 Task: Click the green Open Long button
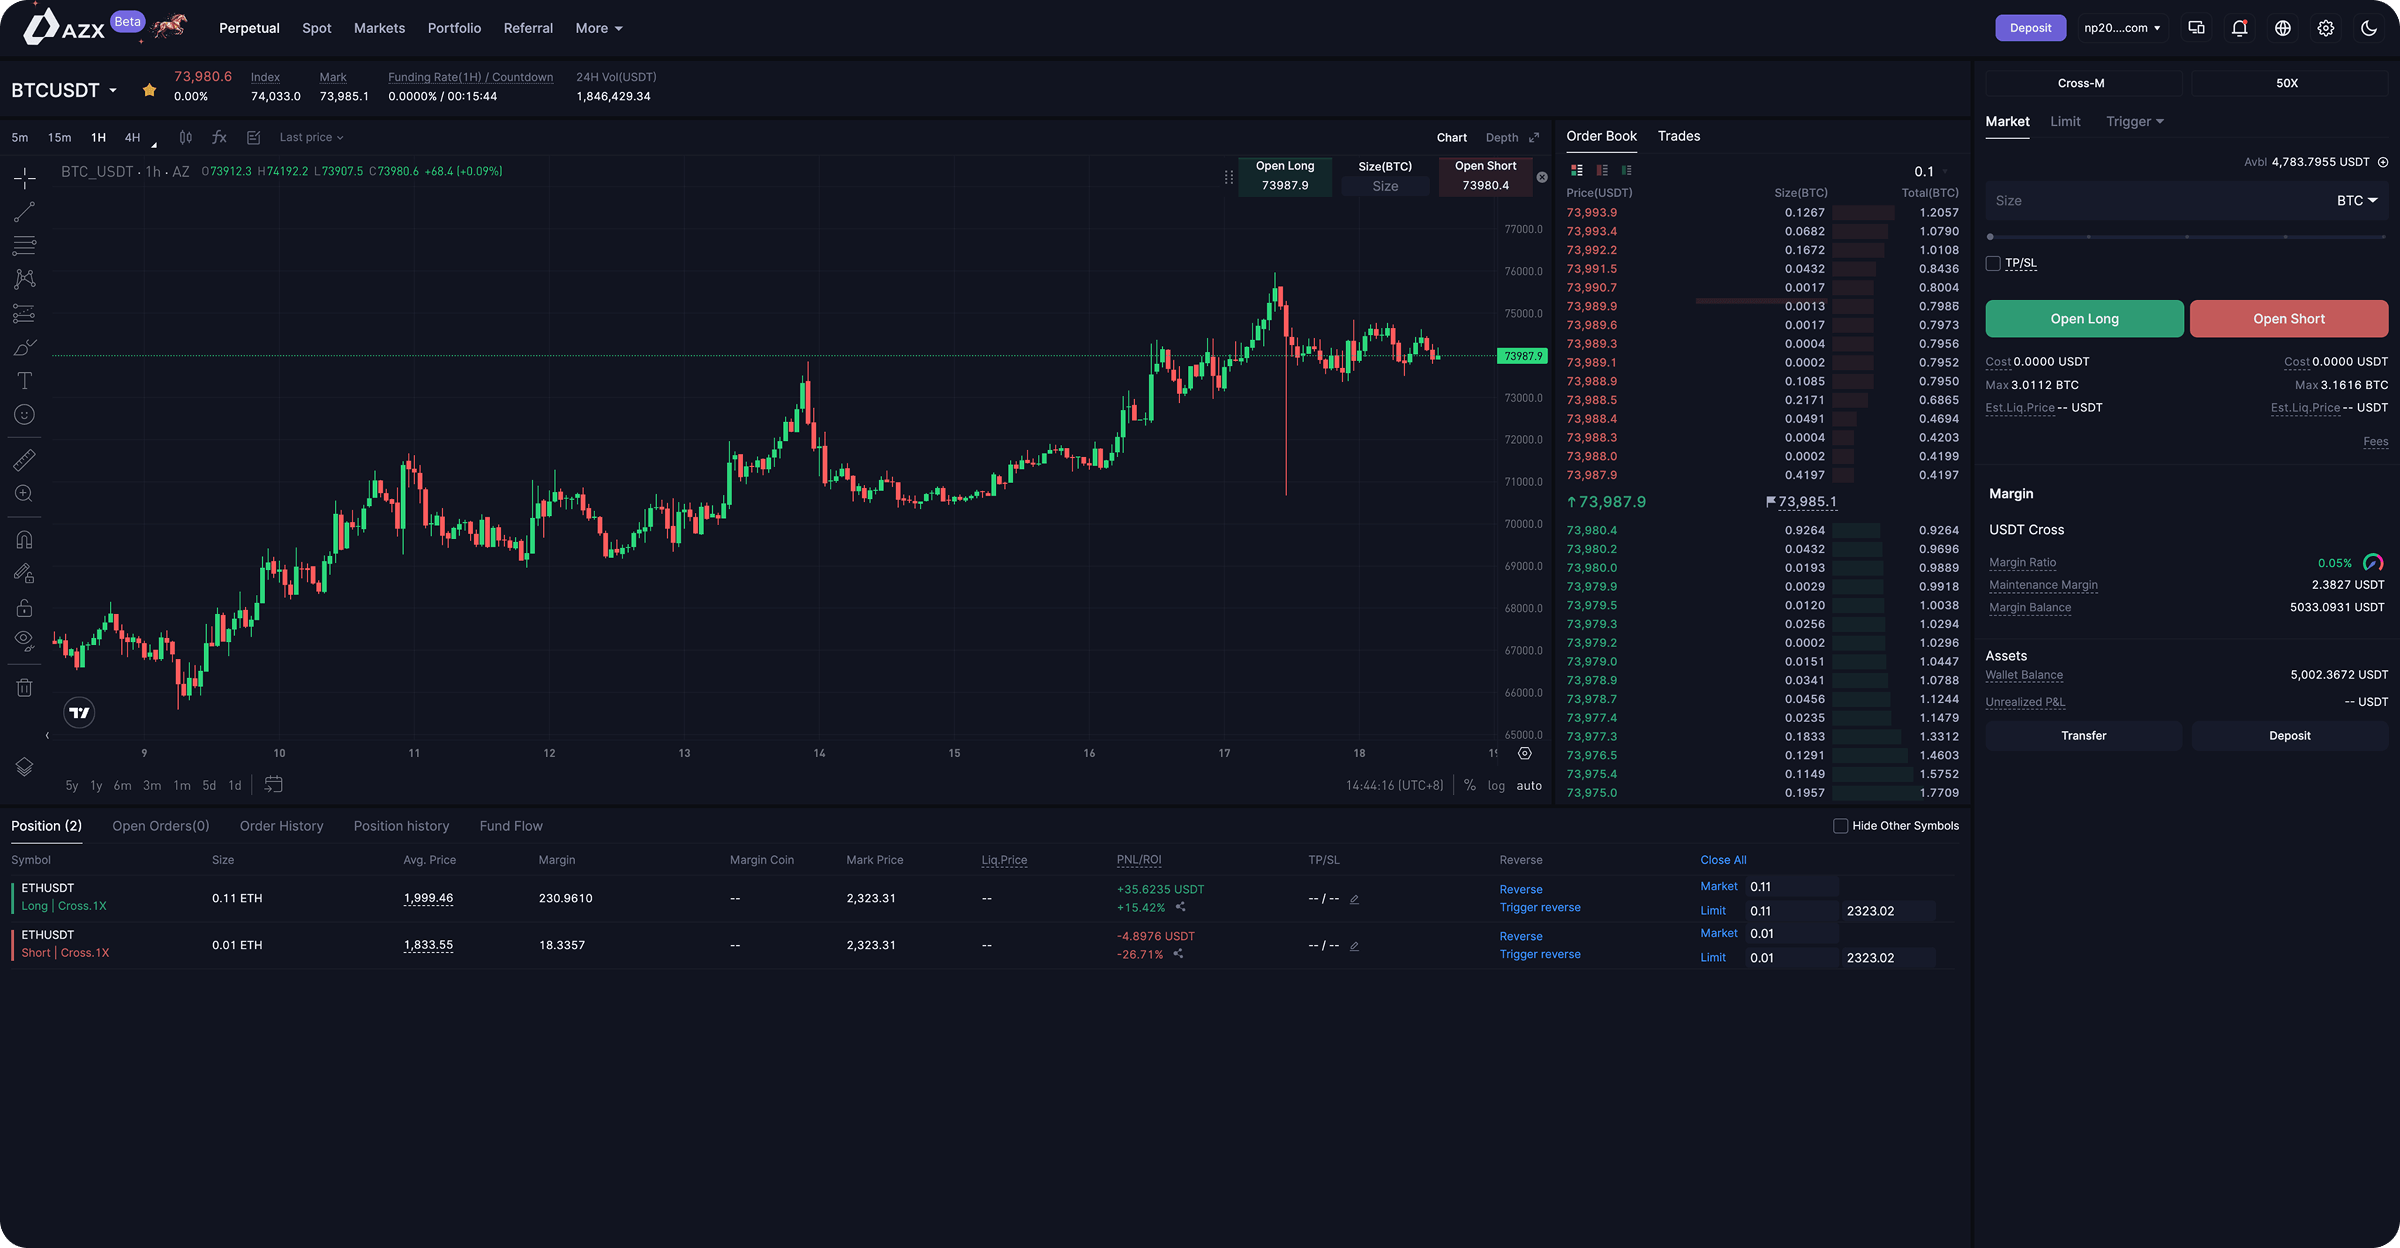tap(2084, 319)
